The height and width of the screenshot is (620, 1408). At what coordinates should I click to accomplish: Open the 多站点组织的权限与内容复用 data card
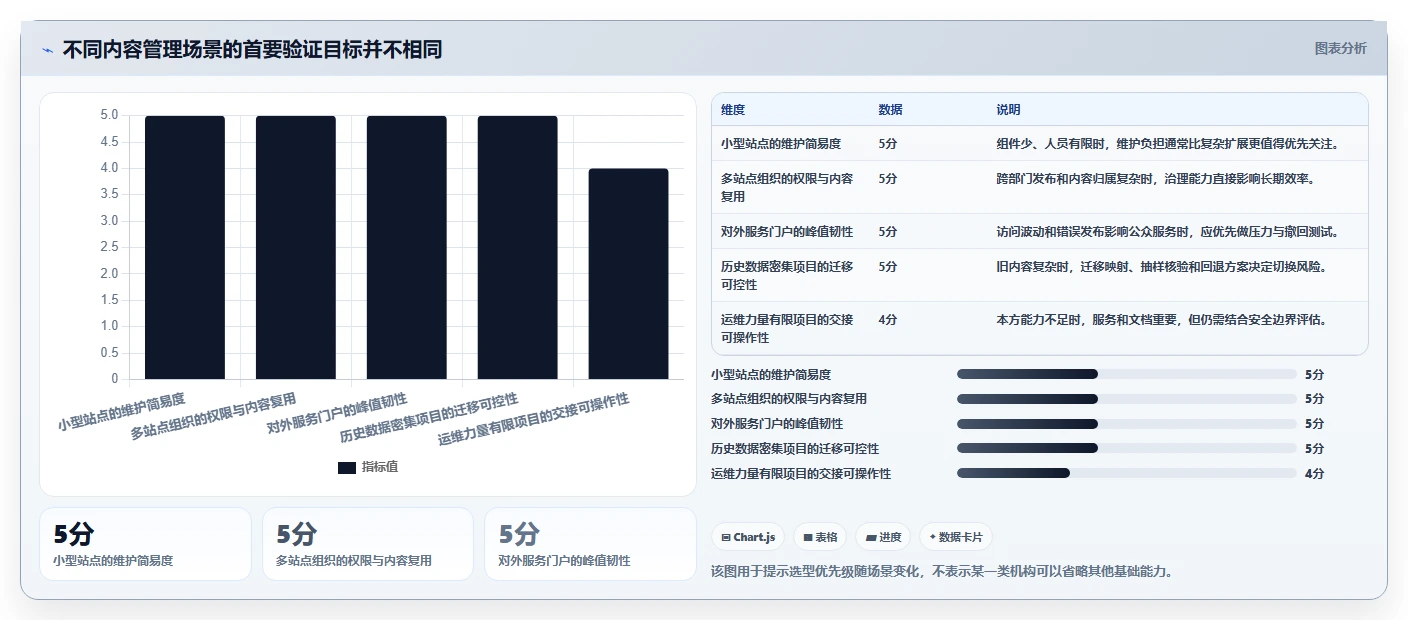pos(368,544)
